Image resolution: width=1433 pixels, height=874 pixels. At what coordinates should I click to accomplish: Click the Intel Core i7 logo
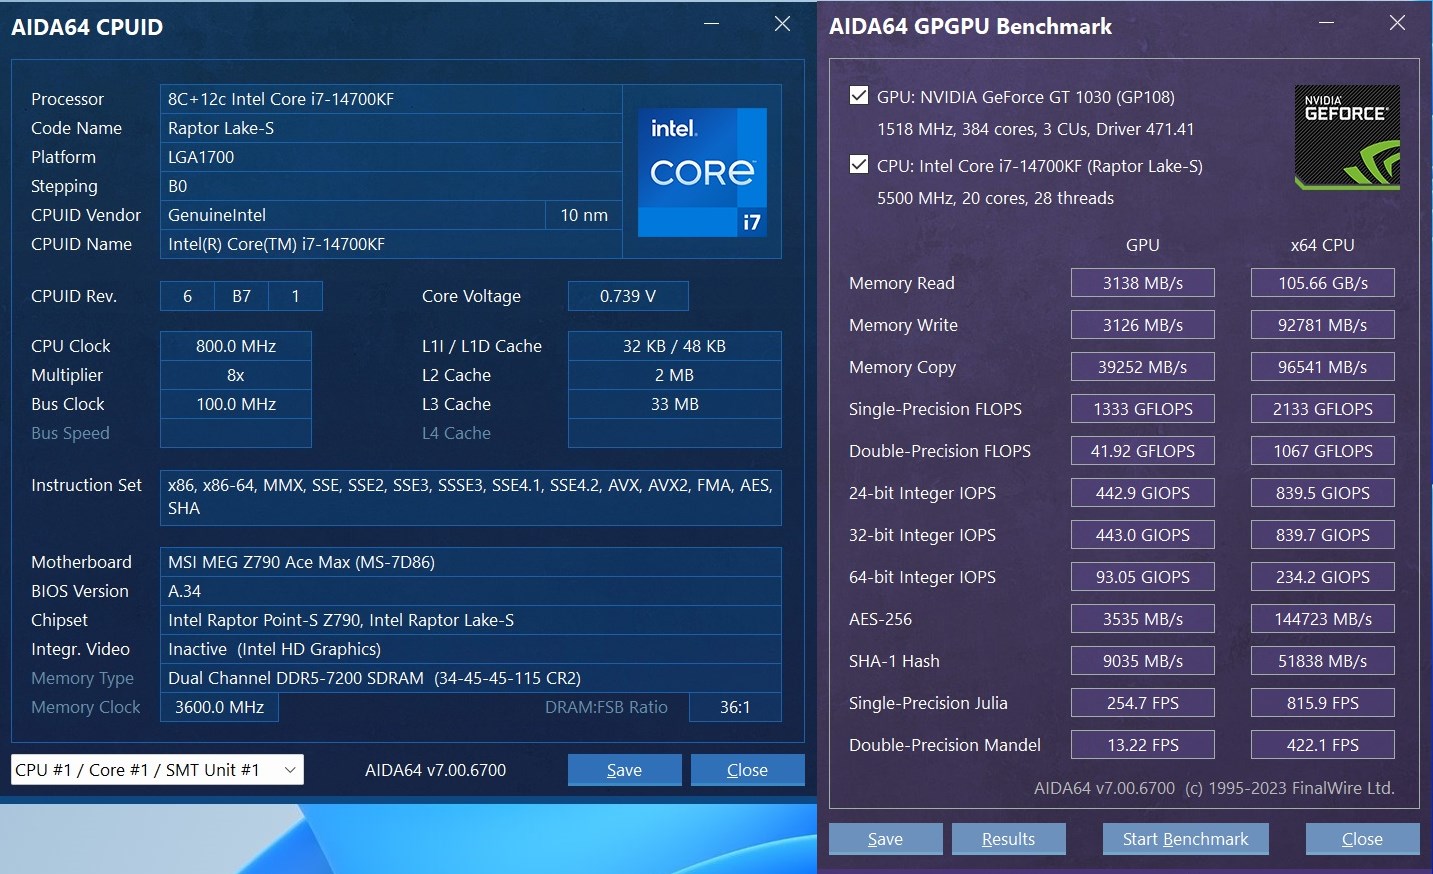(x=702, y=172)
